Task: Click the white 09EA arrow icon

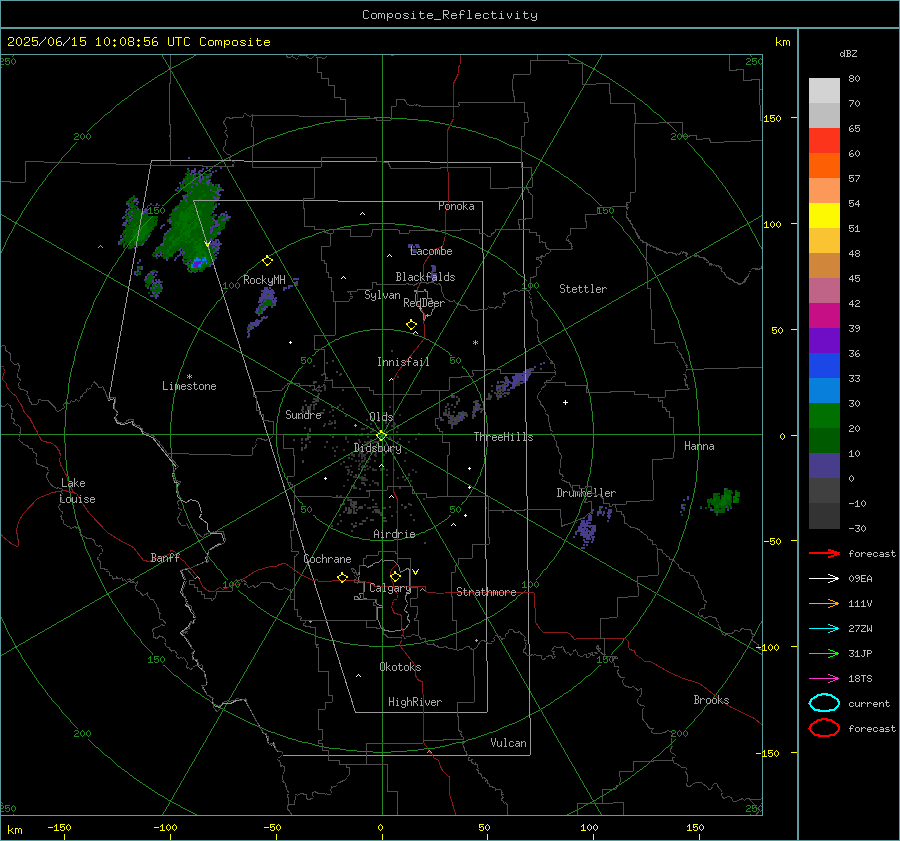Action: pyautogui.click(x=824, y=578)
